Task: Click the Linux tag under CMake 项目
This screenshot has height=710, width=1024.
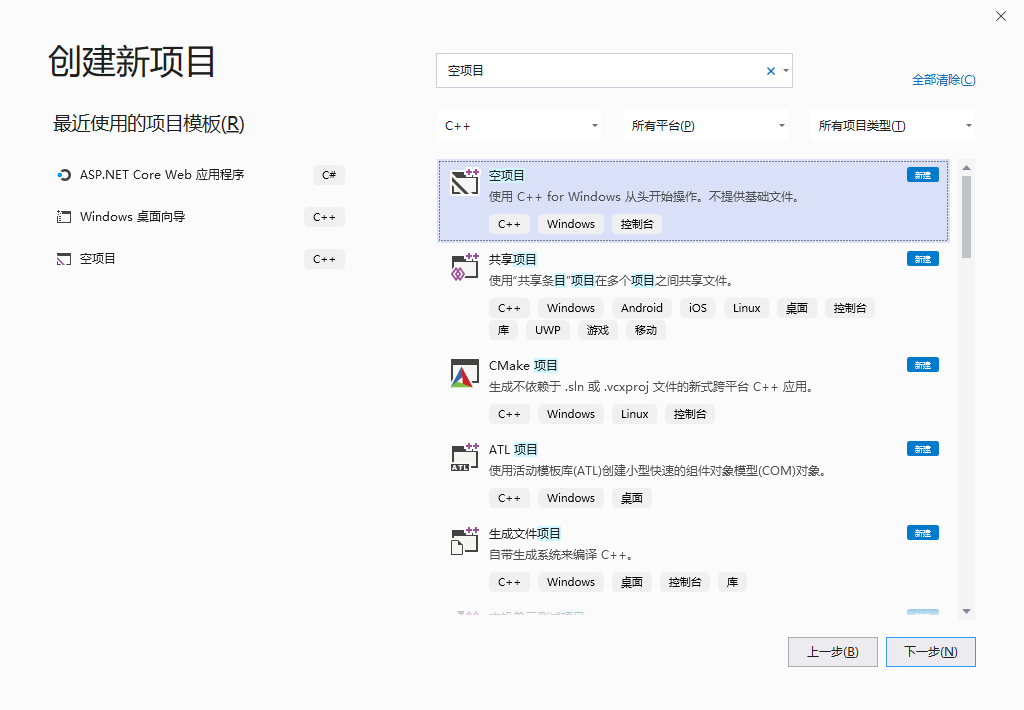Action: pyautogui.click(x=634, y=414)
